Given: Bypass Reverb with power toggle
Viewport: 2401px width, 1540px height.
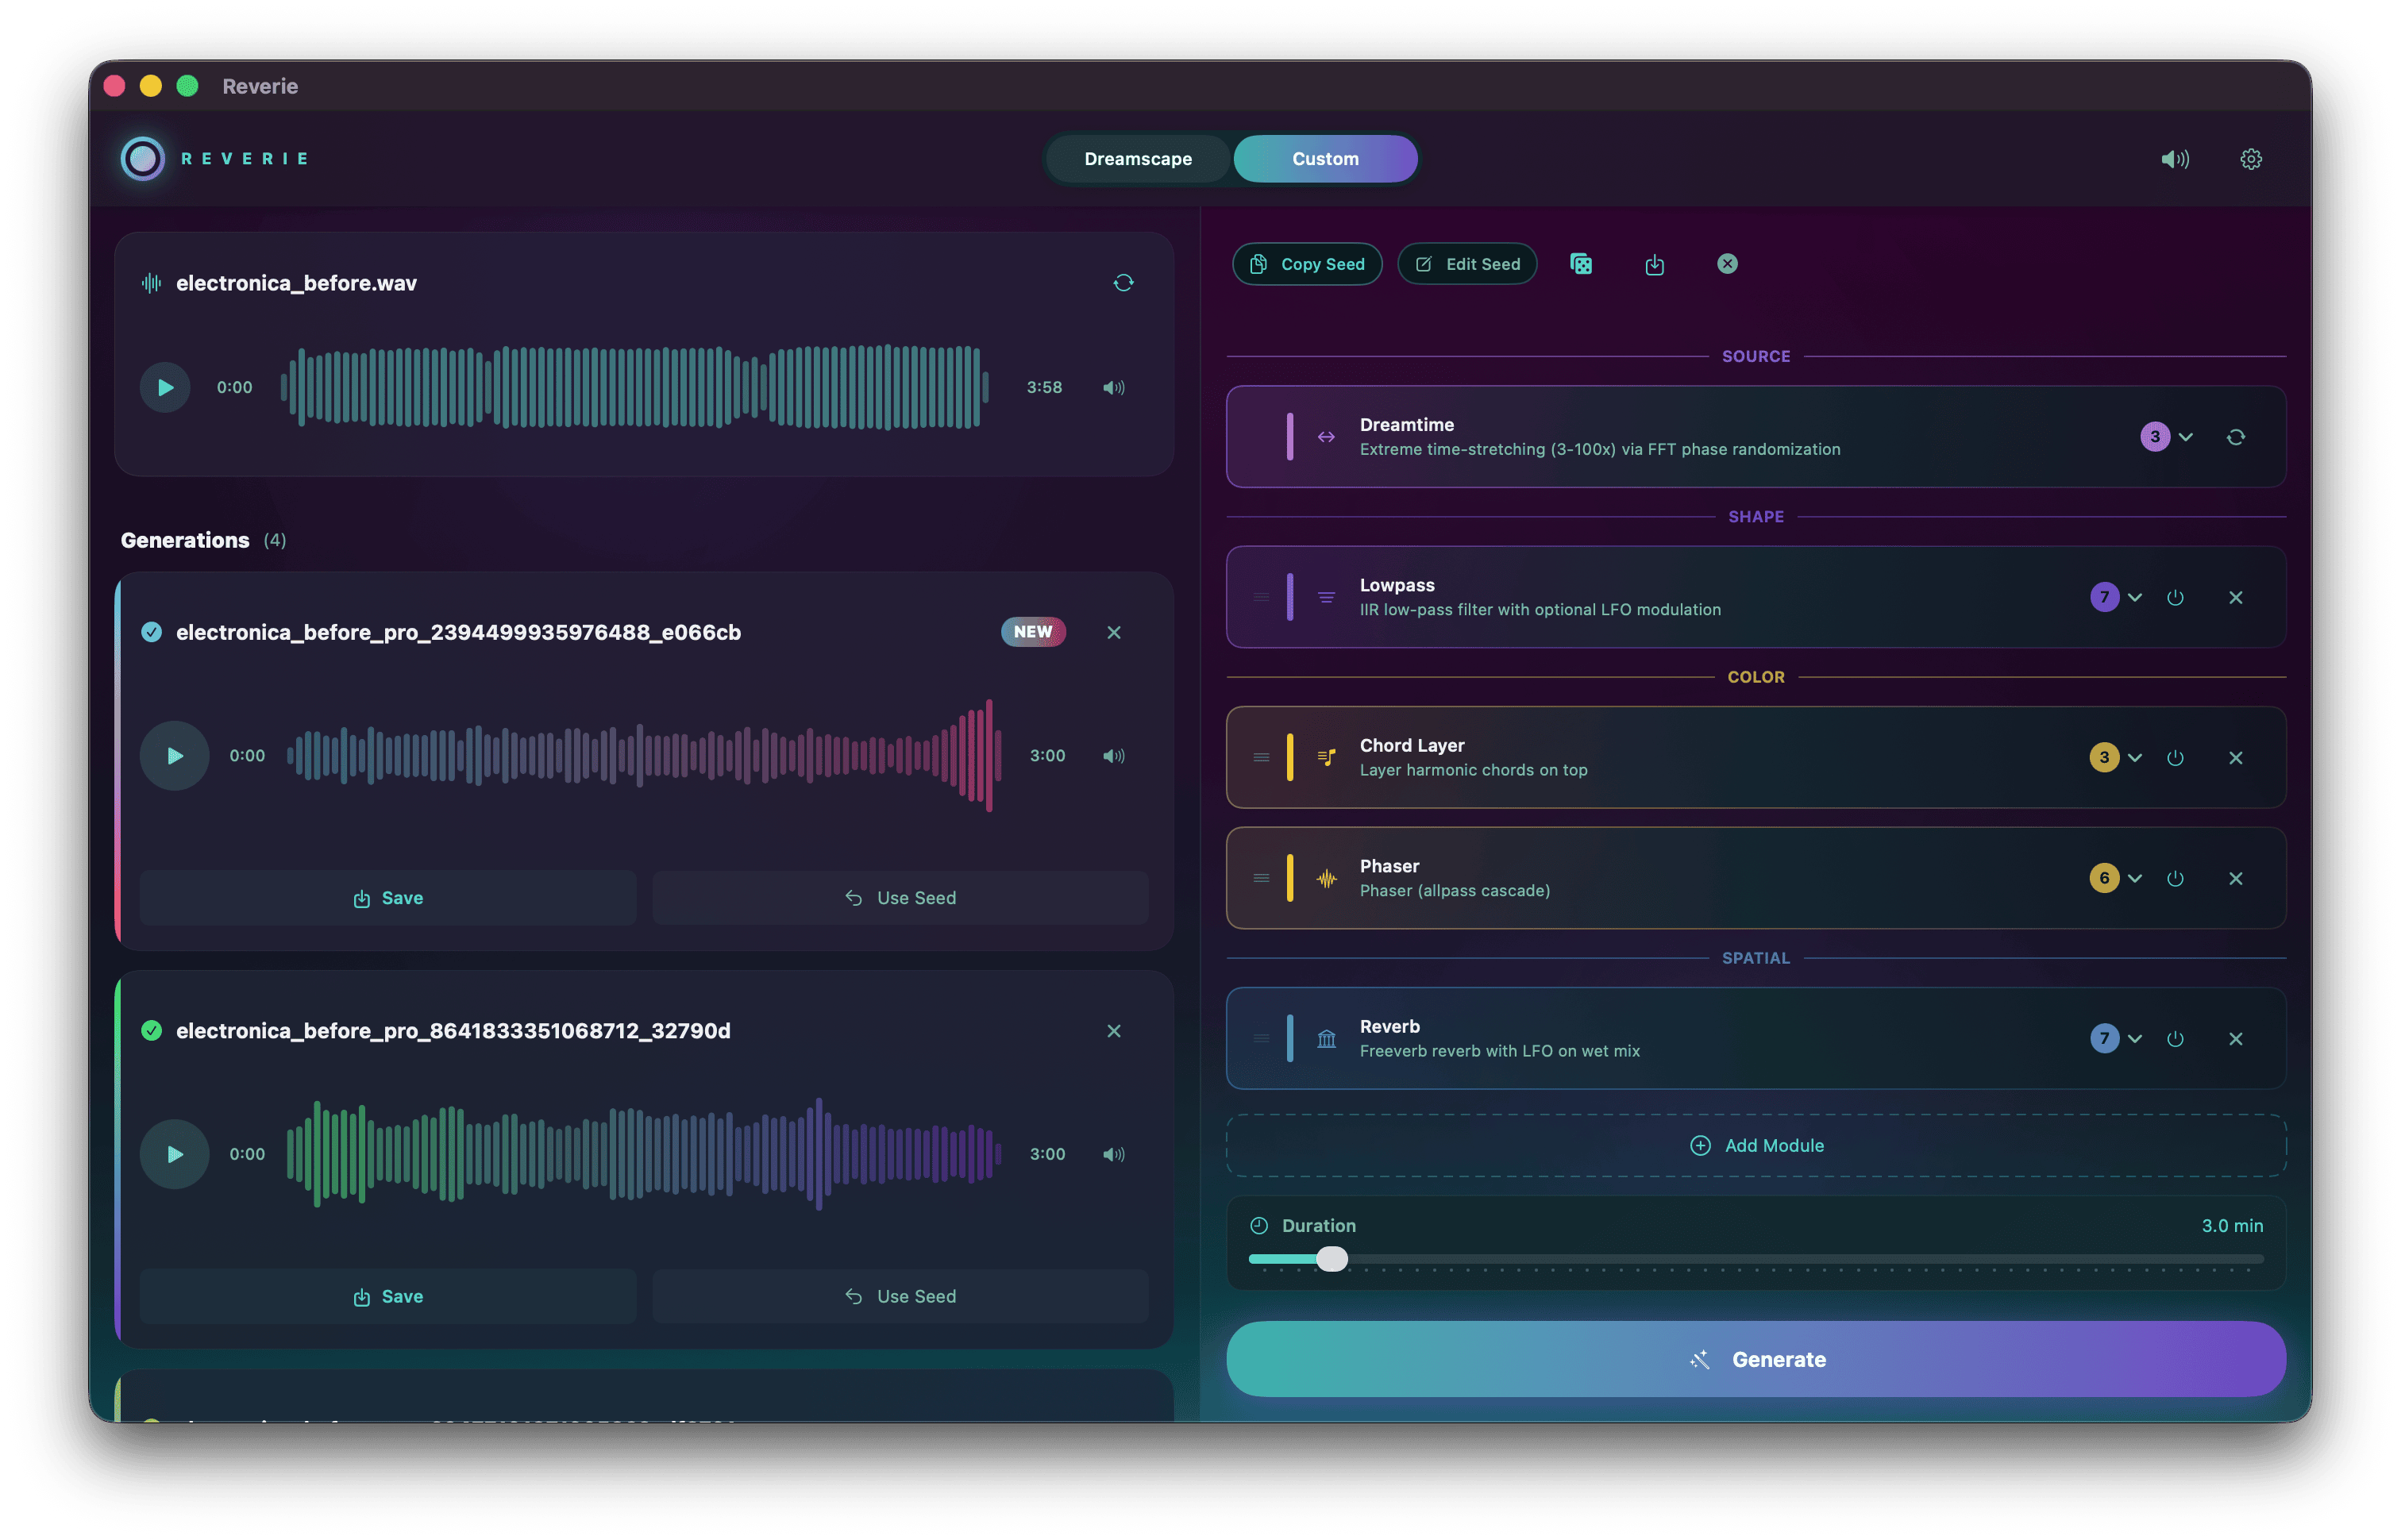Looking at the screenshot, I should (2174, 1038).
